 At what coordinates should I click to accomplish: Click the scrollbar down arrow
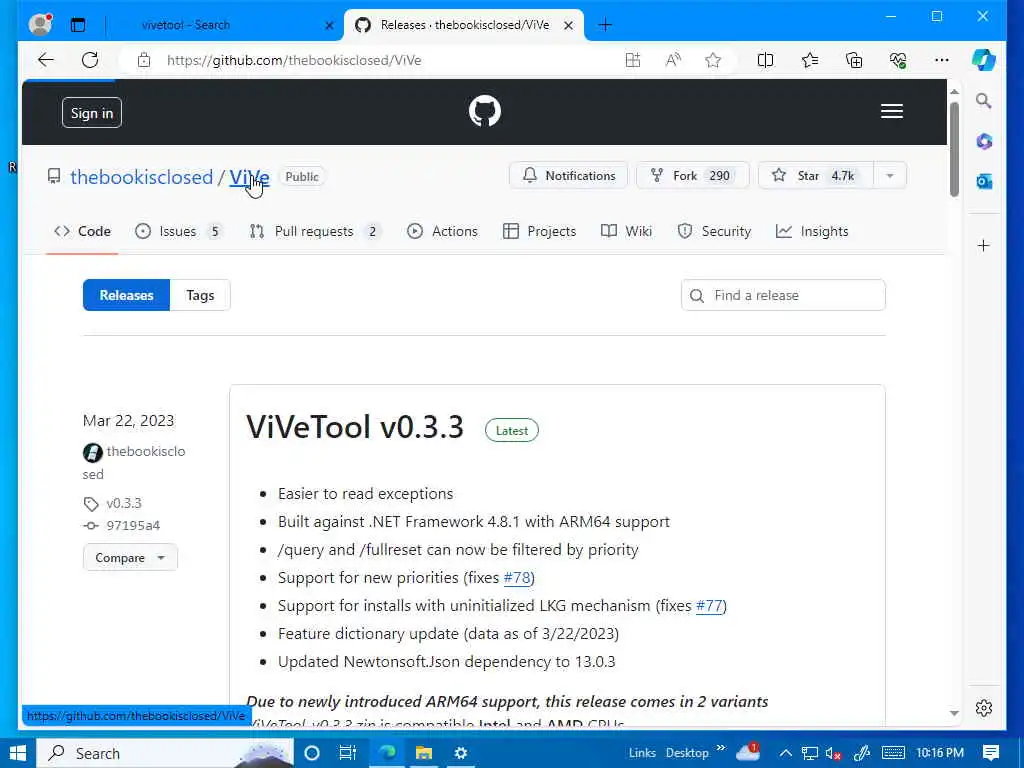coord(954,713)
